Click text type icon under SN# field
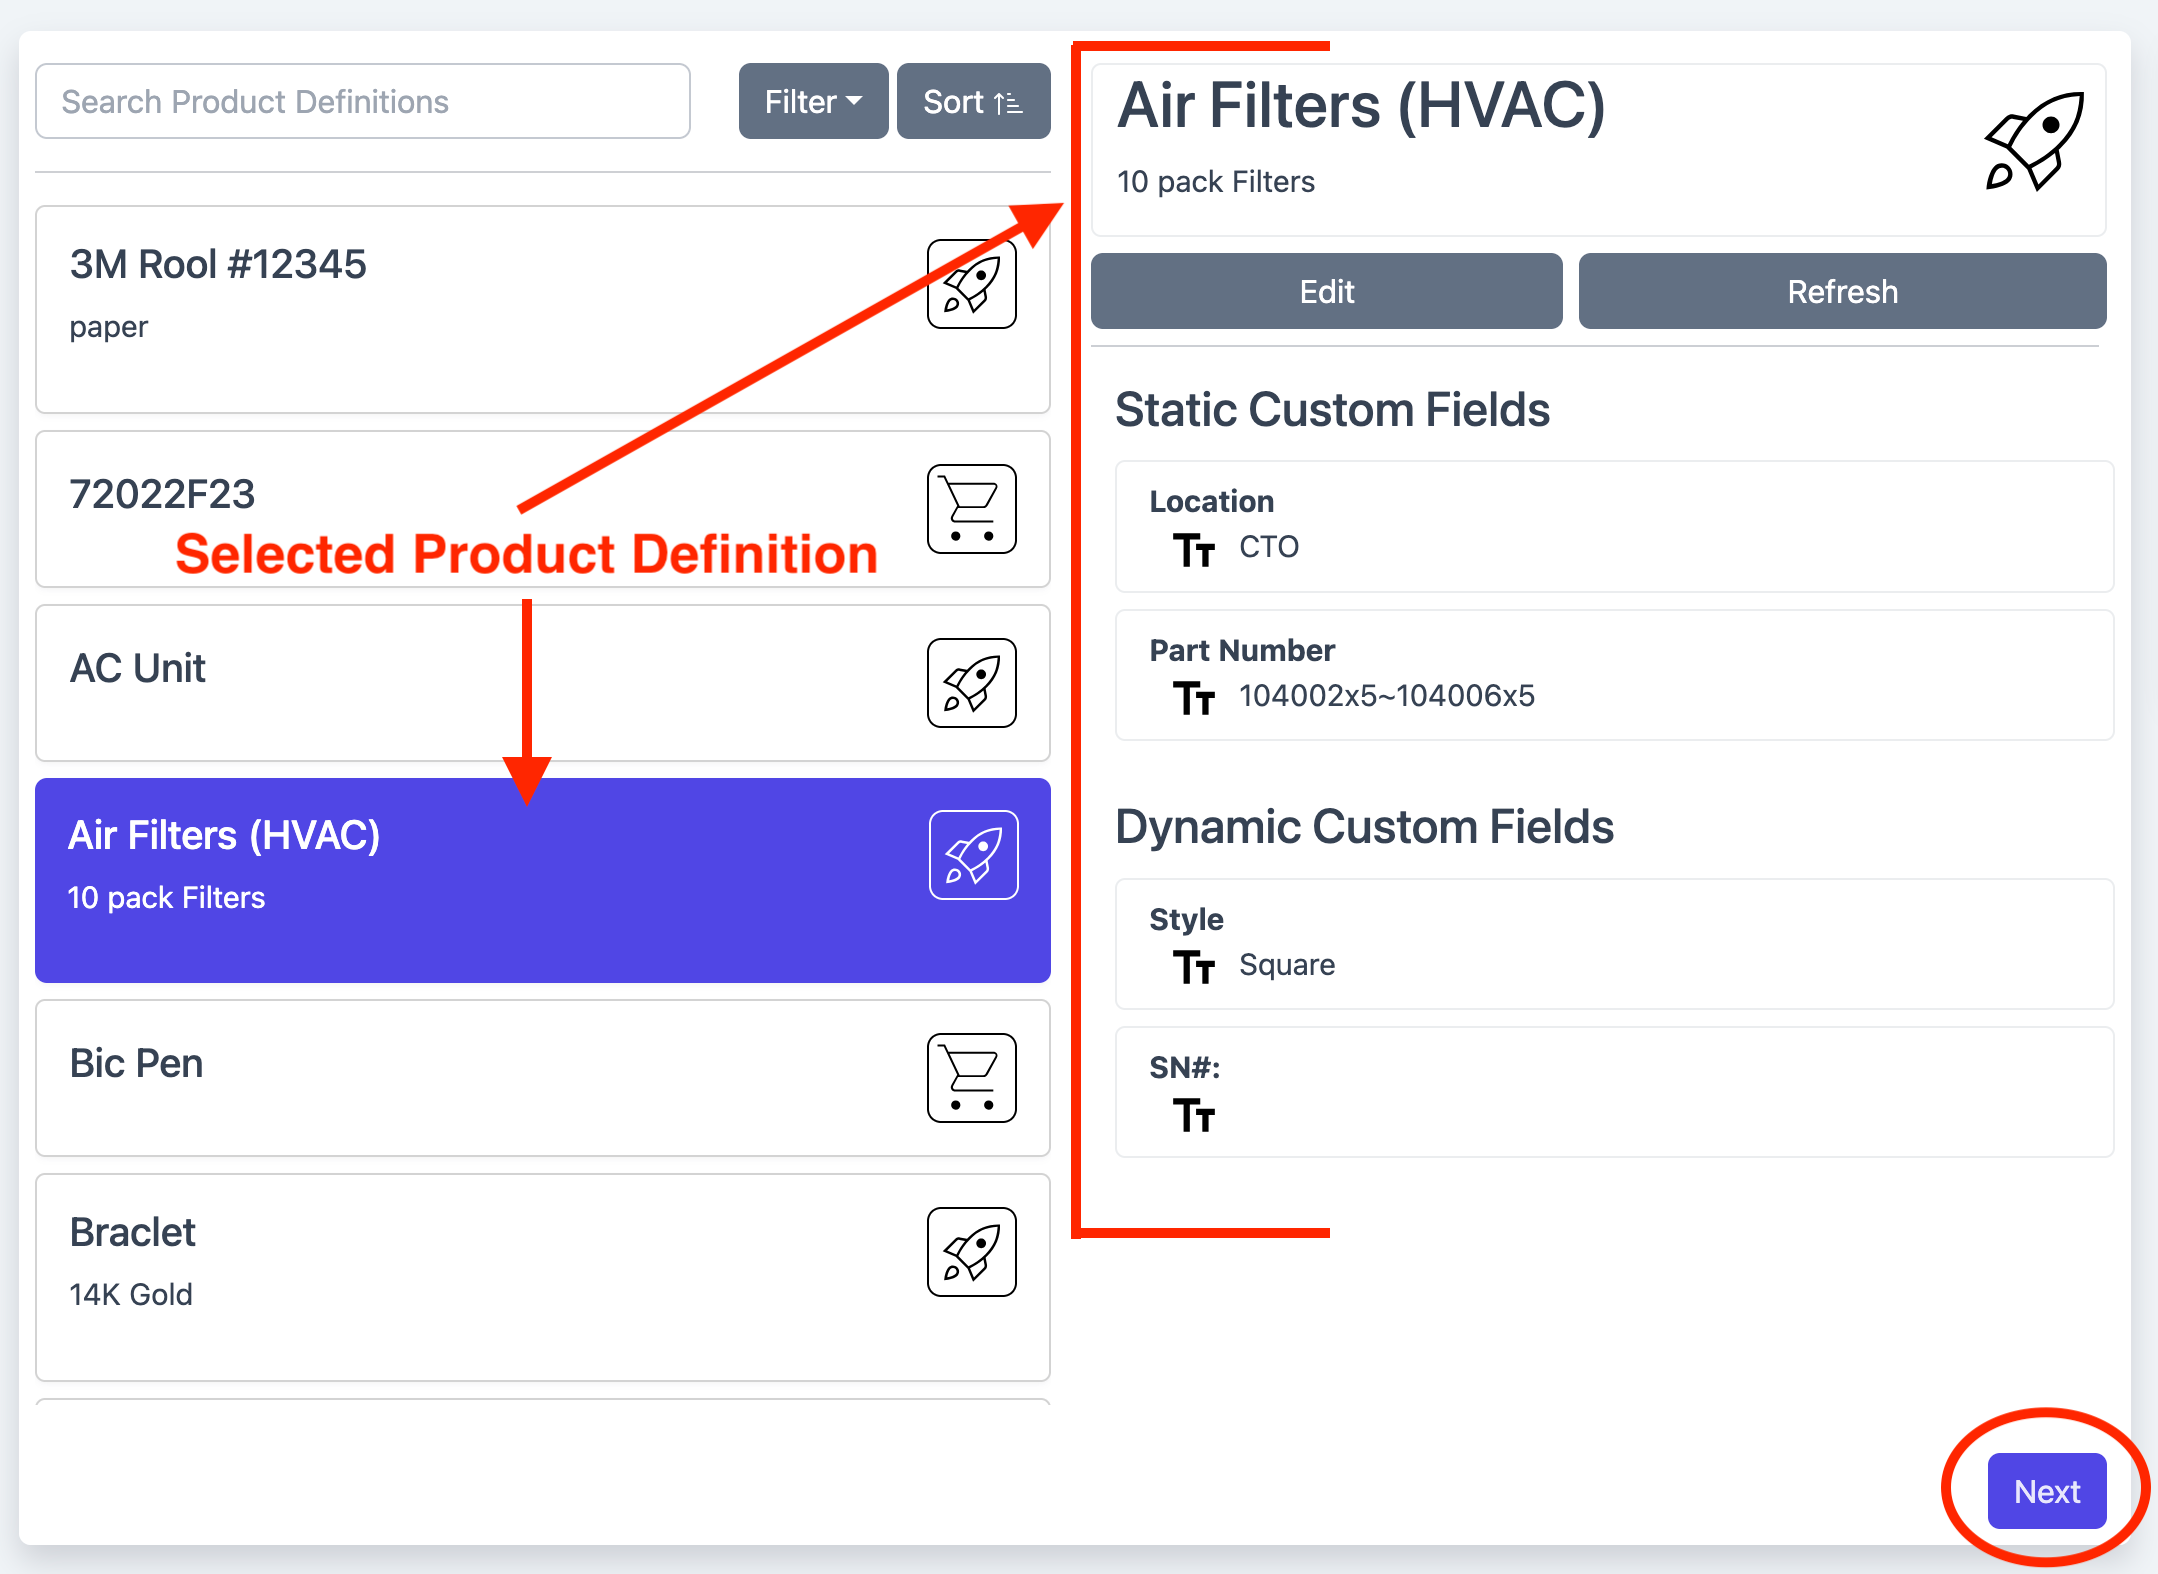The image size is (2158, 1574). (1194, 1115)
